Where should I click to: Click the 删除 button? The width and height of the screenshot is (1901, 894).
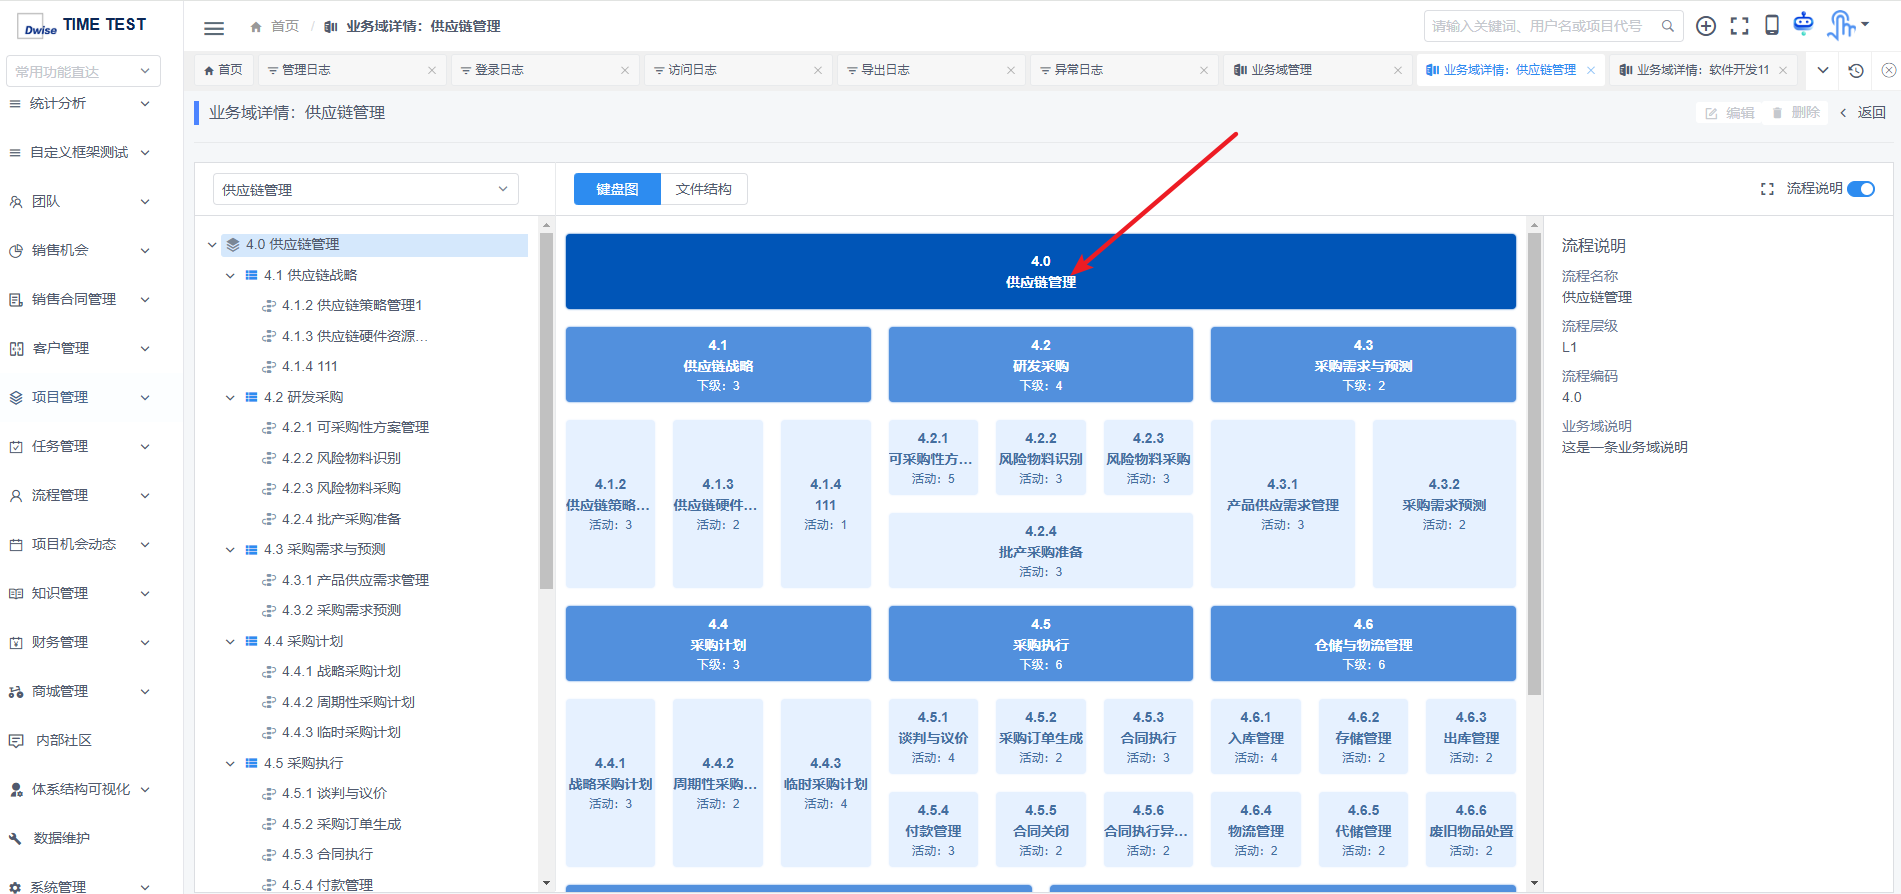point(1796,113)
